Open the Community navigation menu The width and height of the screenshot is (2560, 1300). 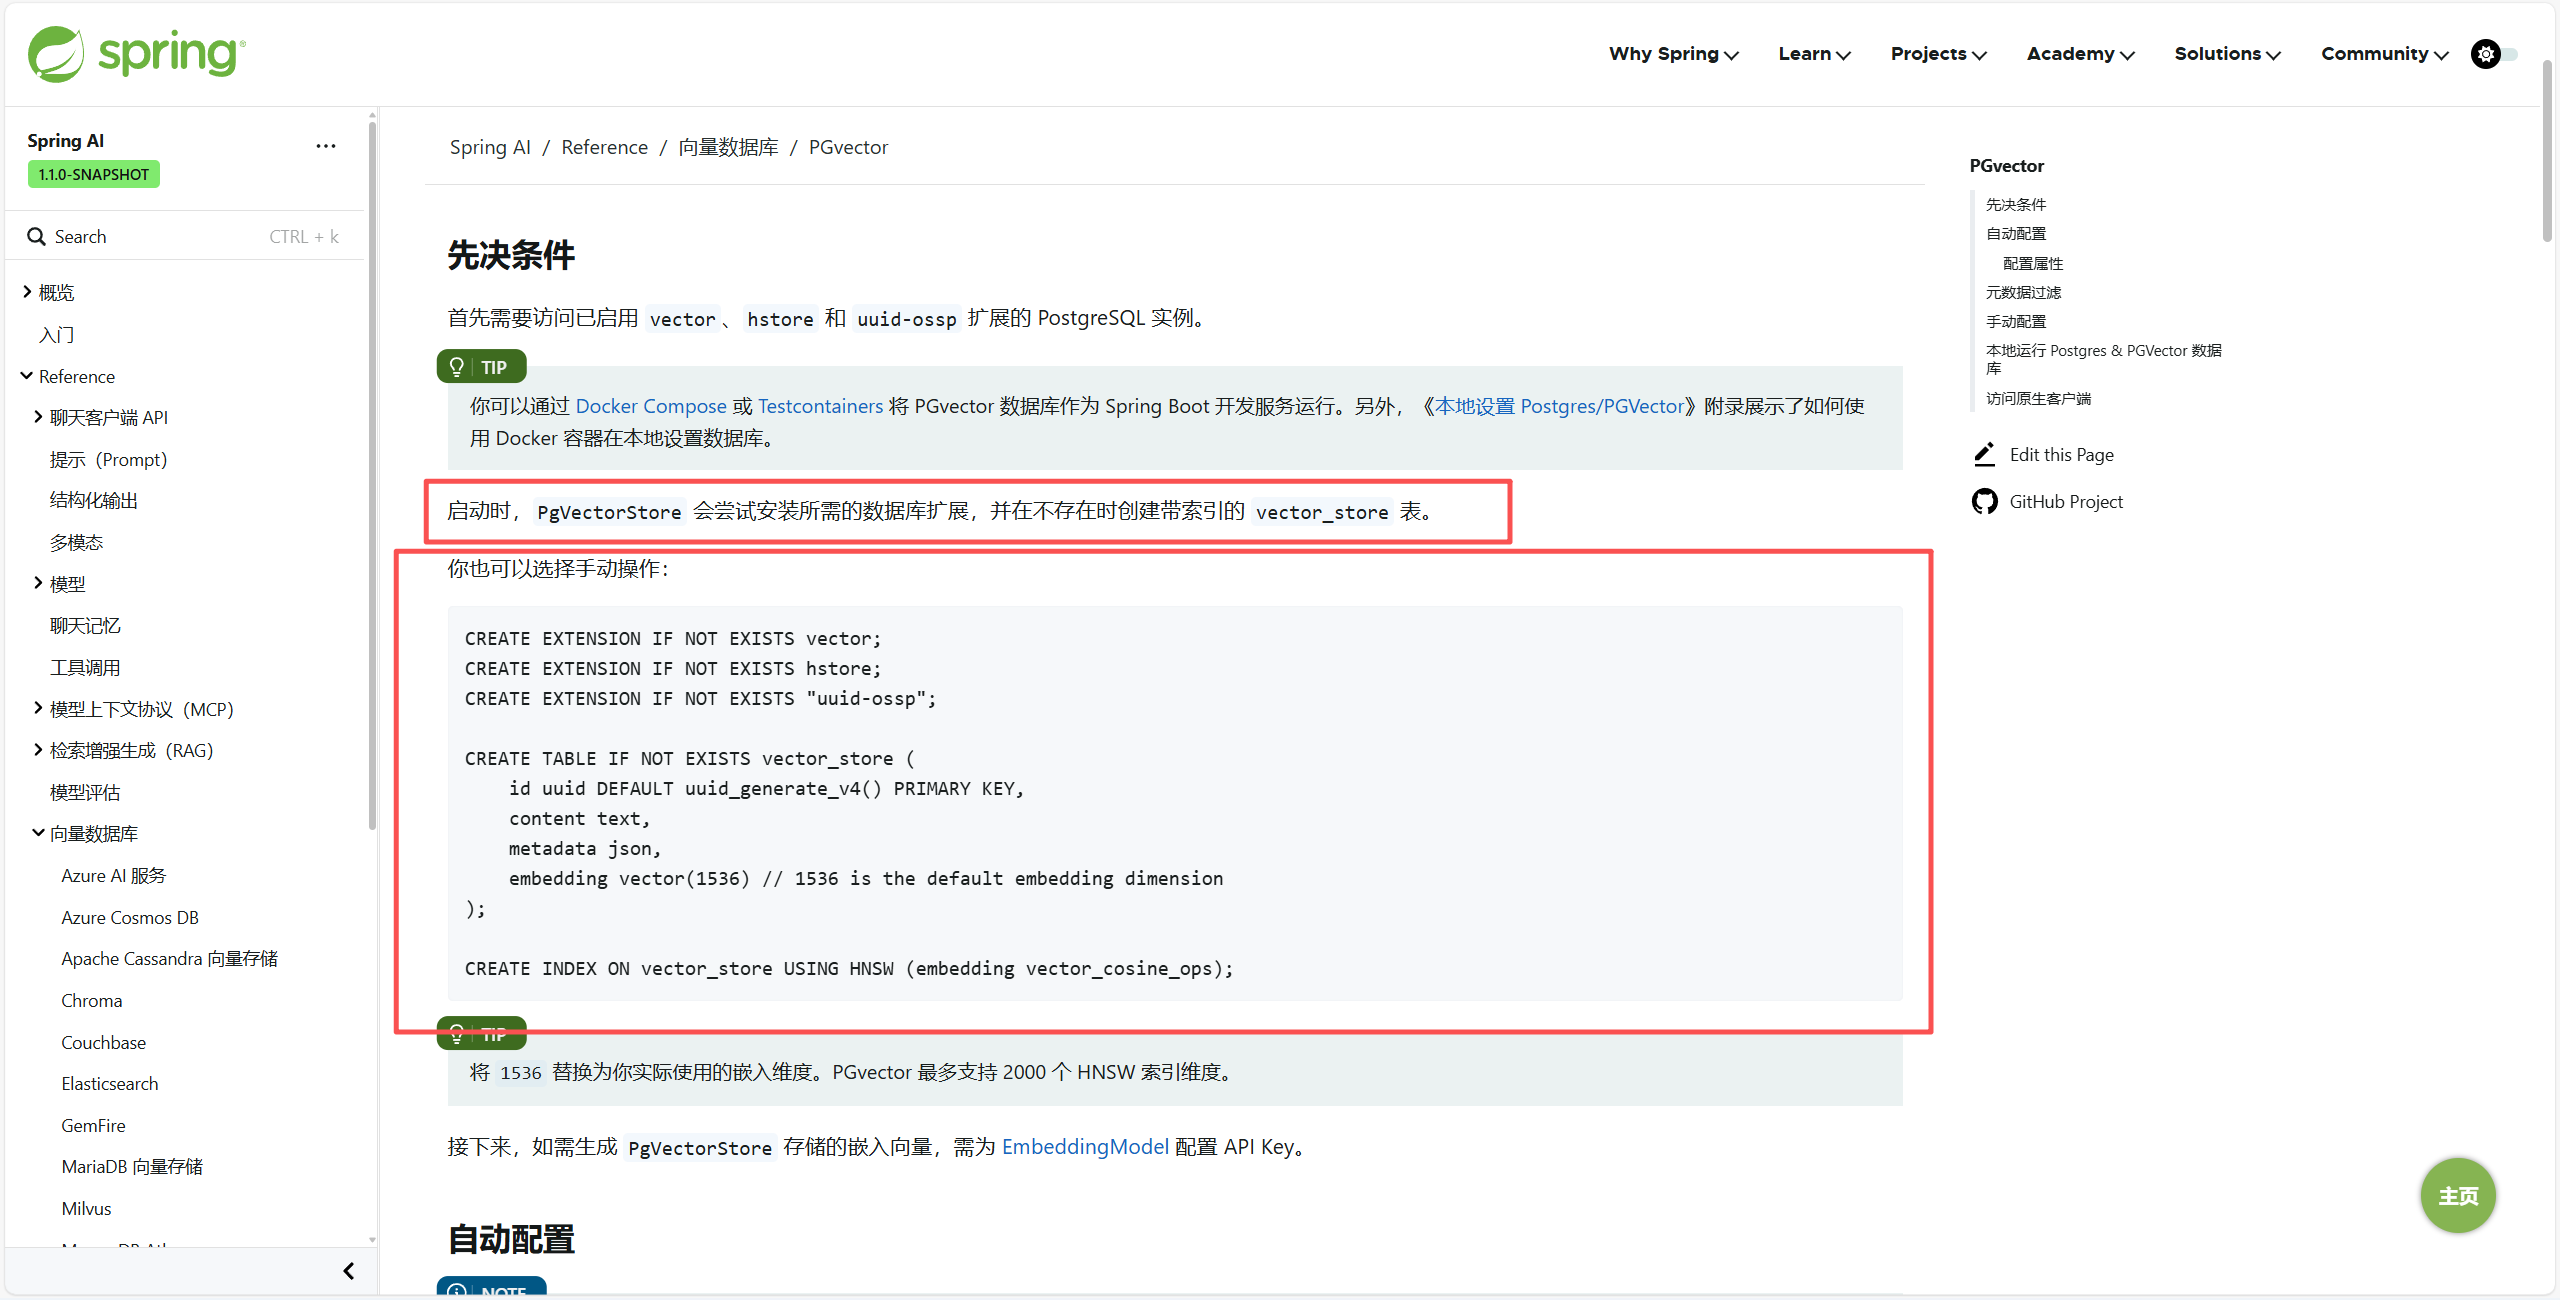click(2384, 54)
